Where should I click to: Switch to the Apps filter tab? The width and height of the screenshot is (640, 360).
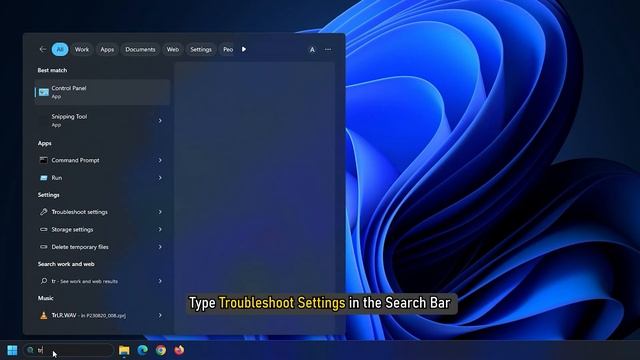click(x=107, y=49)
